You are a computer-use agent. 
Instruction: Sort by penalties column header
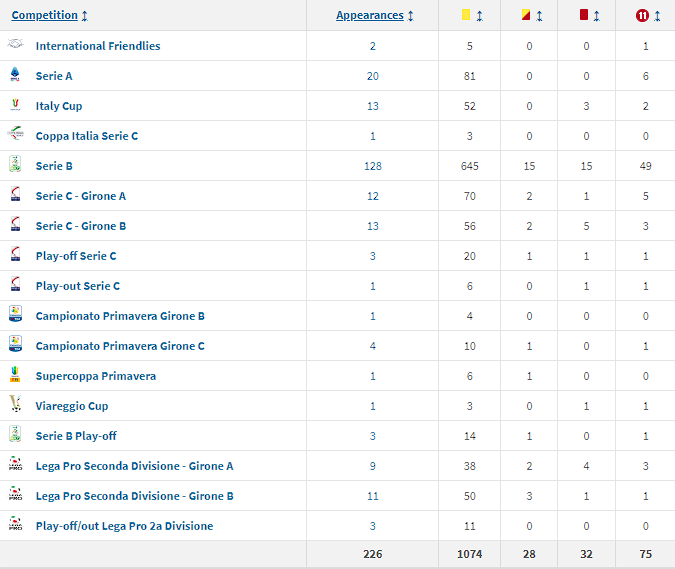click(646, 15)
